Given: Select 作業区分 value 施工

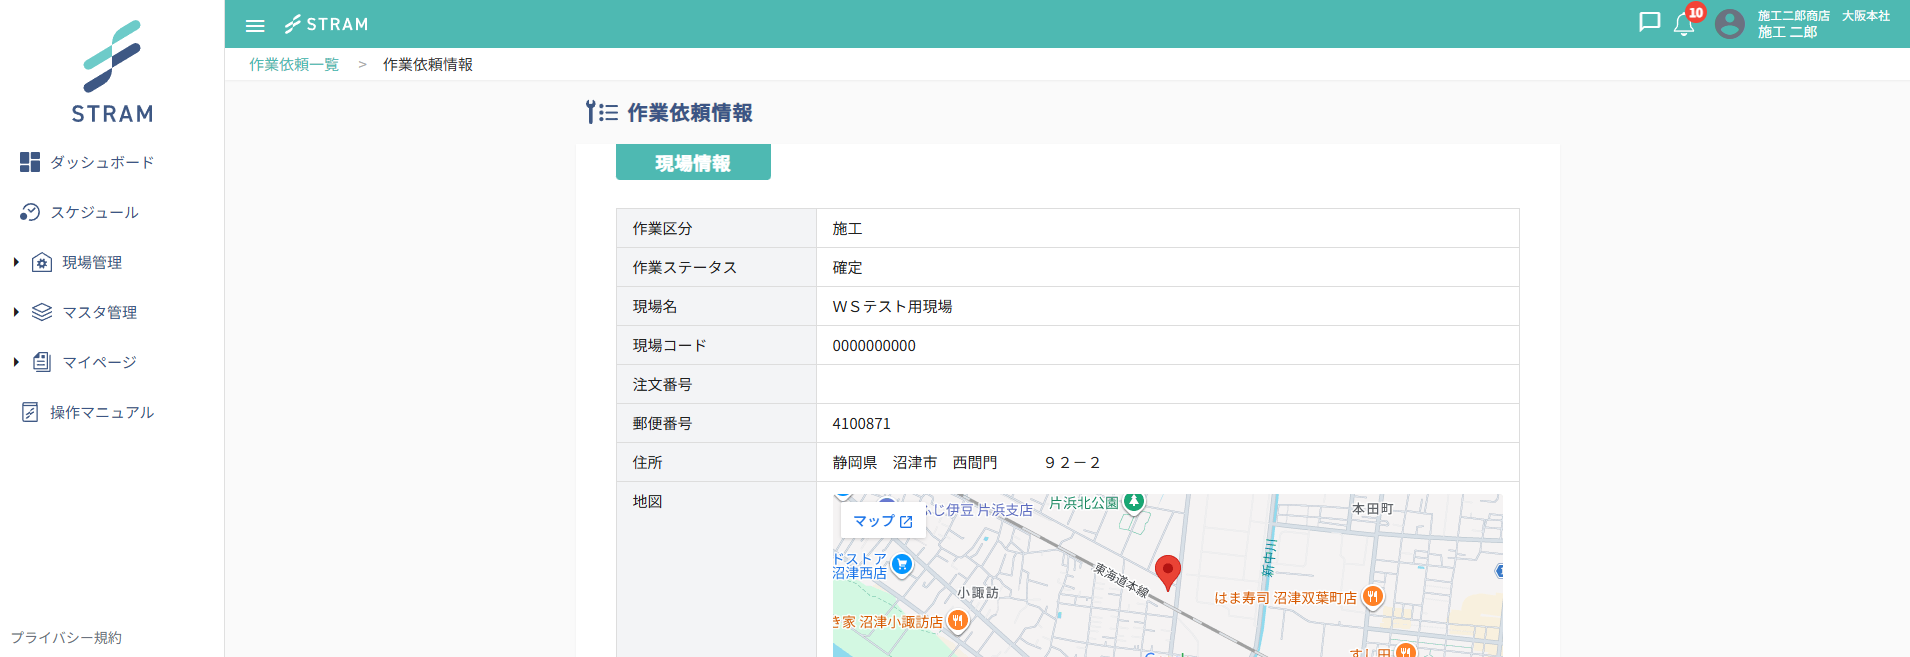Looking at the screenshot, I should point(847,228).
